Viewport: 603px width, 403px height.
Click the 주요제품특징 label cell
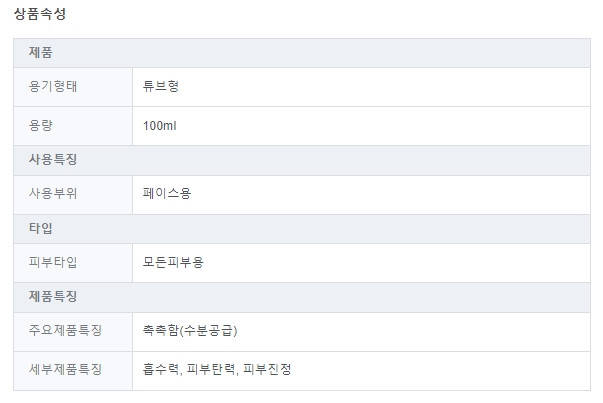pos(66,331)
